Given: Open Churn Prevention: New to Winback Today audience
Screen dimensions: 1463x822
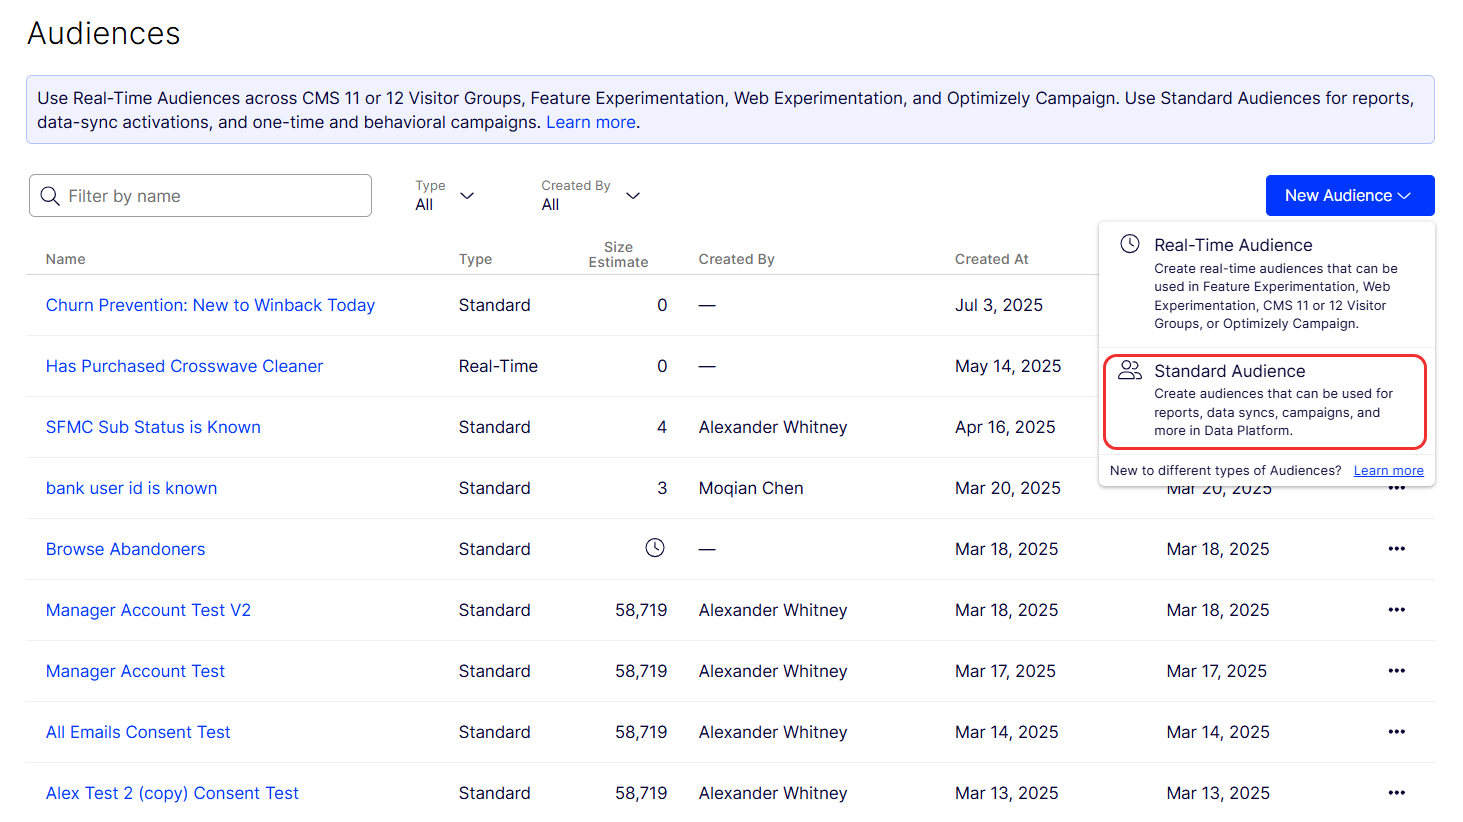Looking at the screenshot, I should [x=210, y=305].
